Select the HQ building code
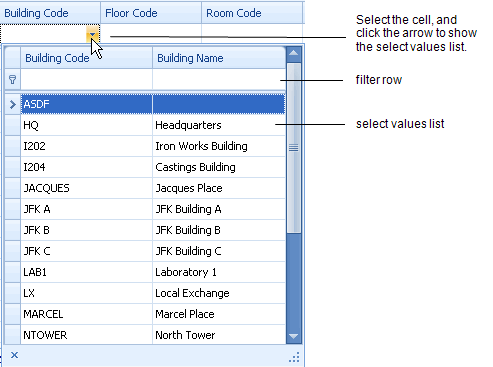Viewport: 493px width, 367px height. tap(86, 125)
